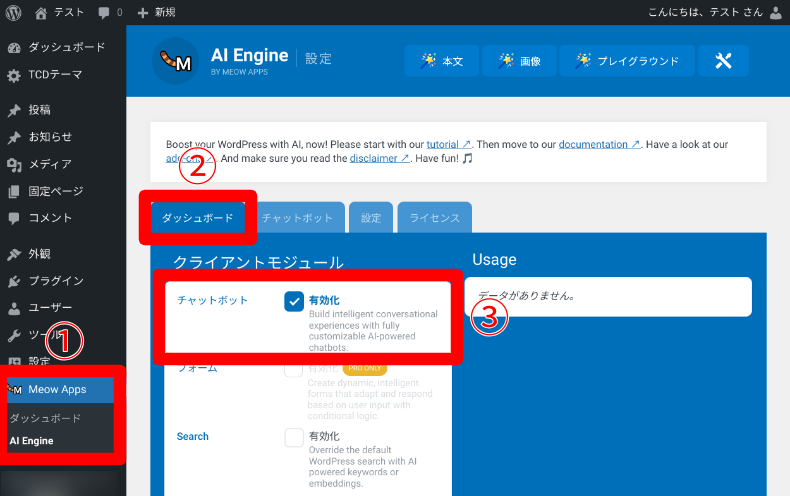790x496 pixels.
Task: Click the ツール wrench icon in sidebar
Action: (x=14, y=335)
